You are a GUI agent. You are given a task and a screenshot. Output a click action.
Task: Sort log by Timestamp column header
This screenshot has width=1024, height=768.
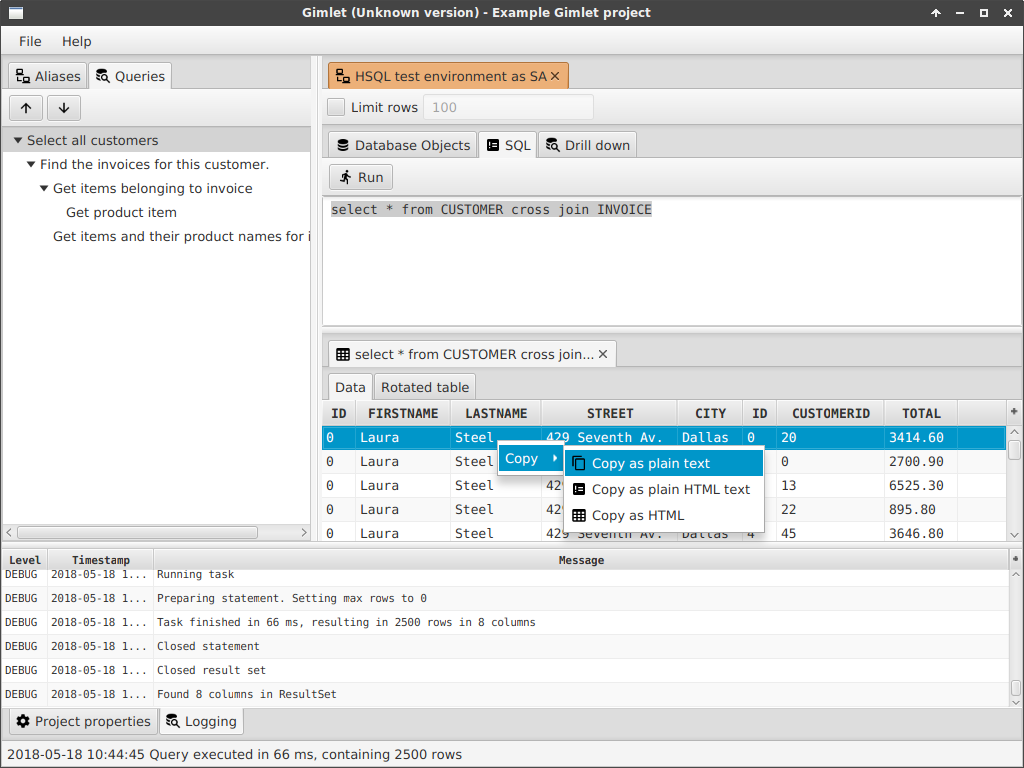pos(101,560)
